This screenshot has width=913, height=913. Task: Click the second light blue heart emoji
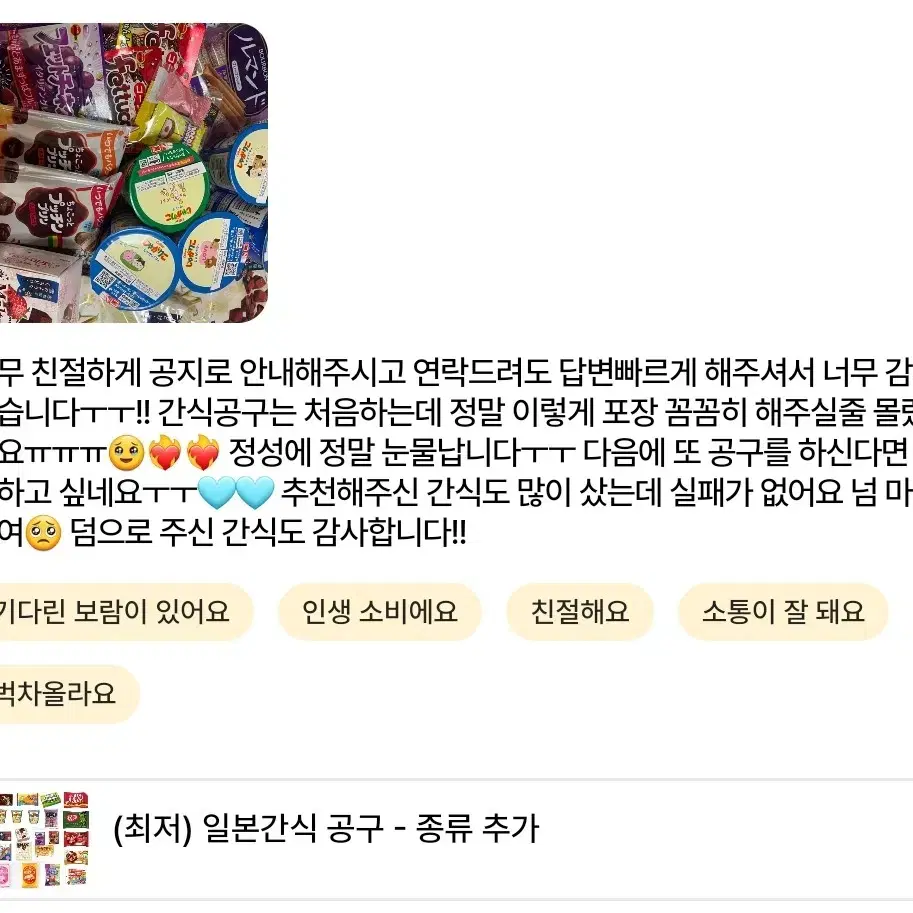click(255, 493)
